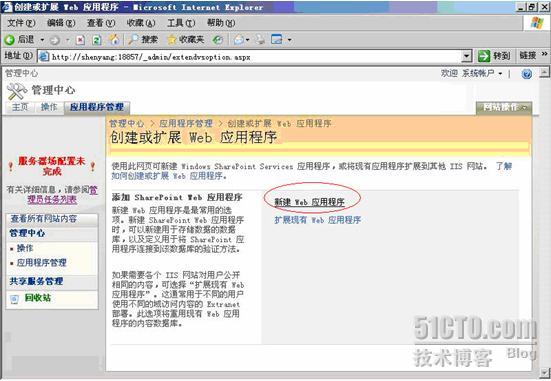
Task: Click the Forward arrow icon
Action: click(54, 40)
